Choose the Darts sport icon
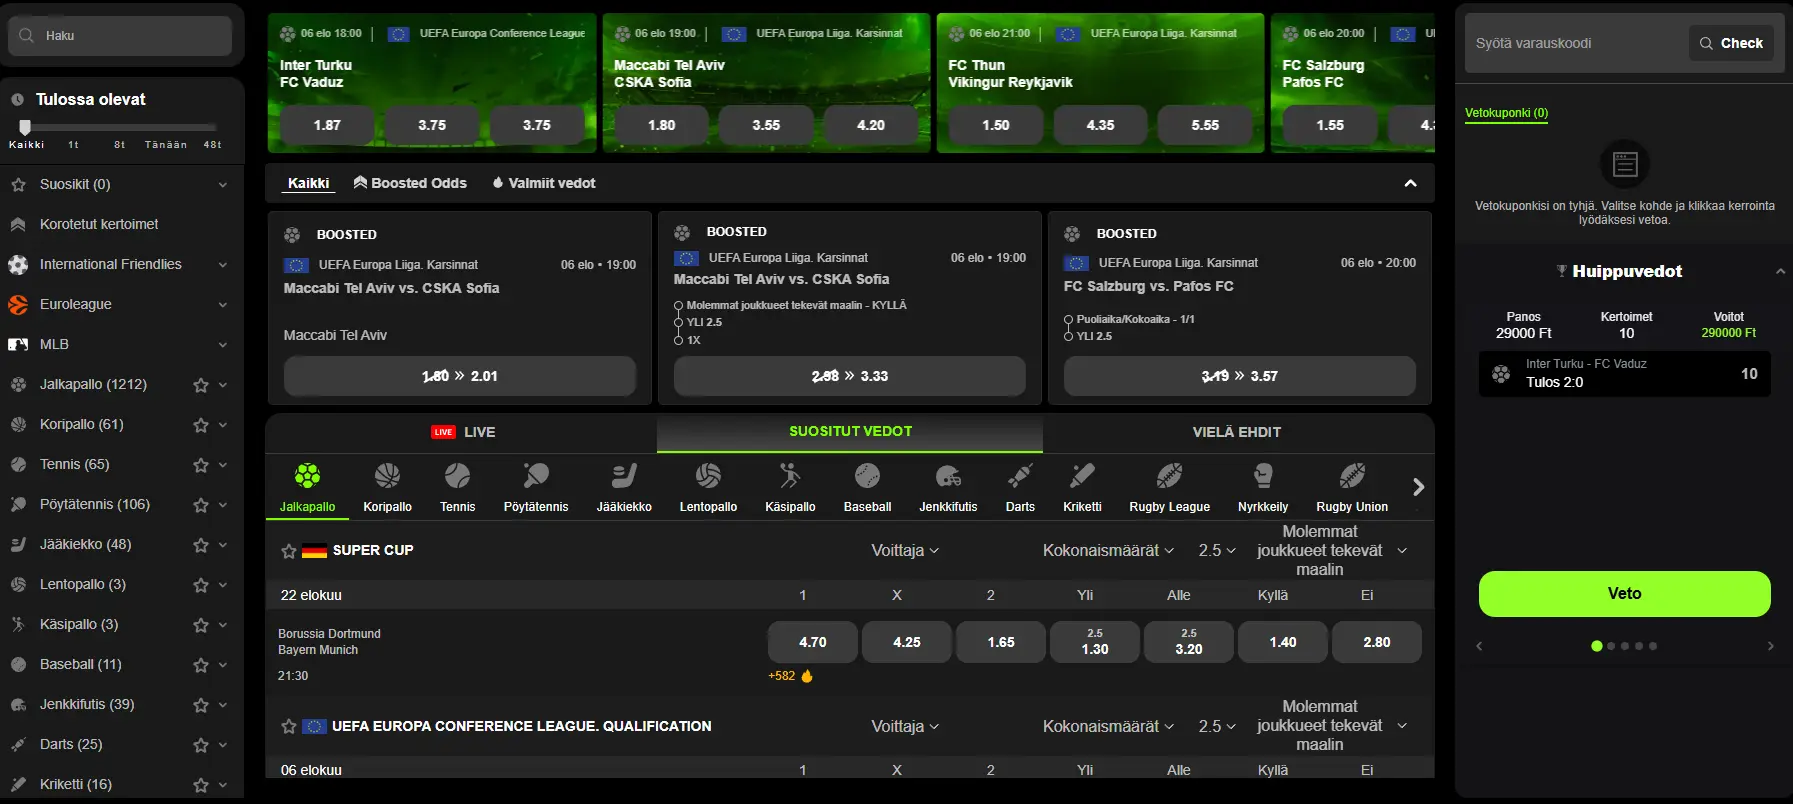Image resolution: width=1793 pixels, height=804 pixels. (1020, 475)
